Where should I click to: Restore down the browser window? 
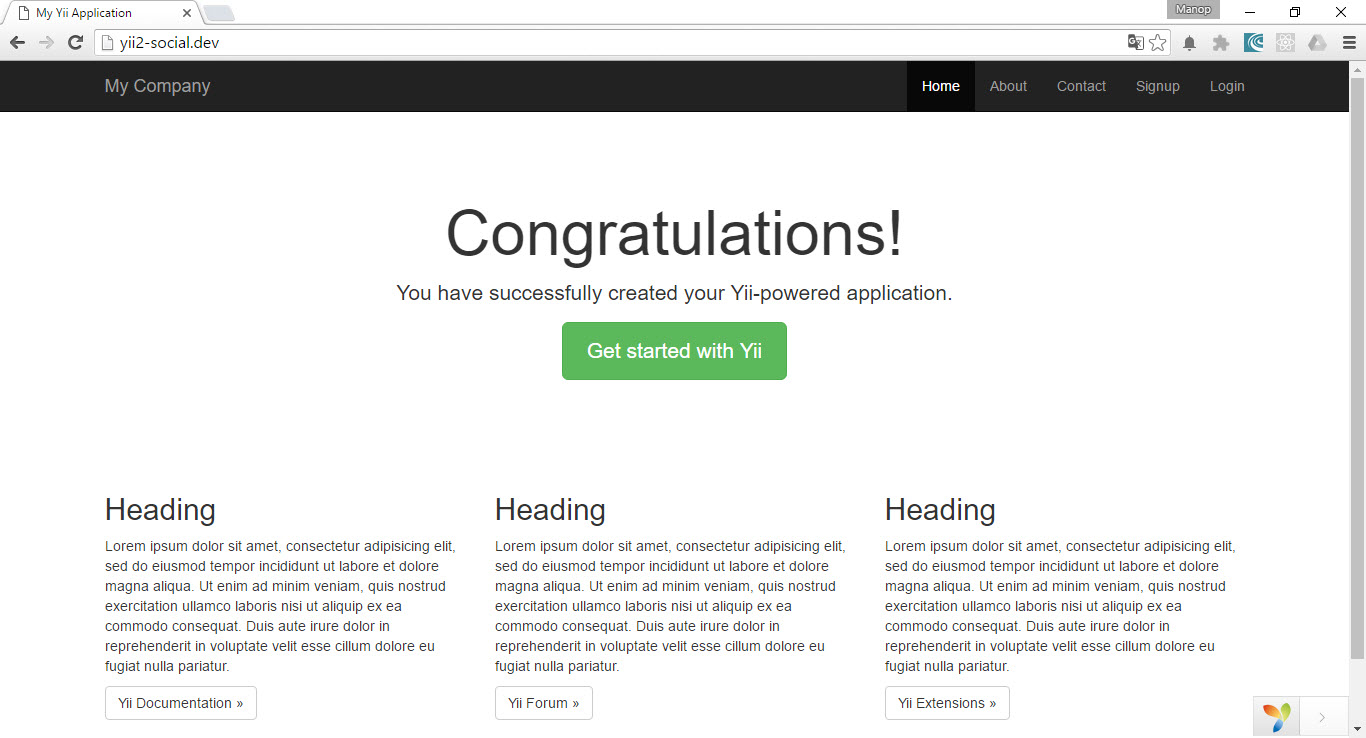1295,12
